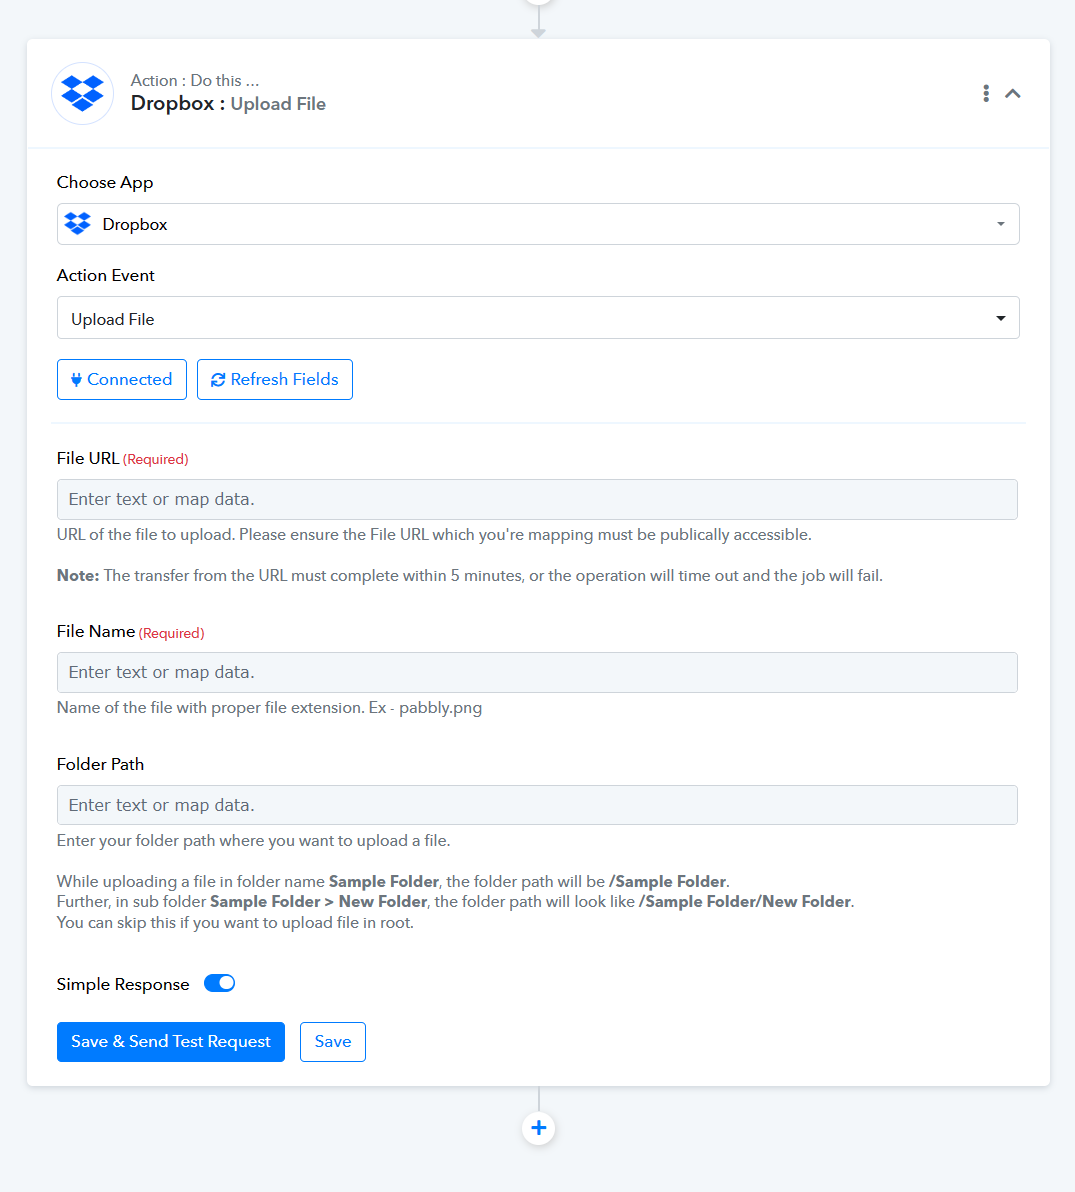Click the Refresh Fields button

click(274, 379)
